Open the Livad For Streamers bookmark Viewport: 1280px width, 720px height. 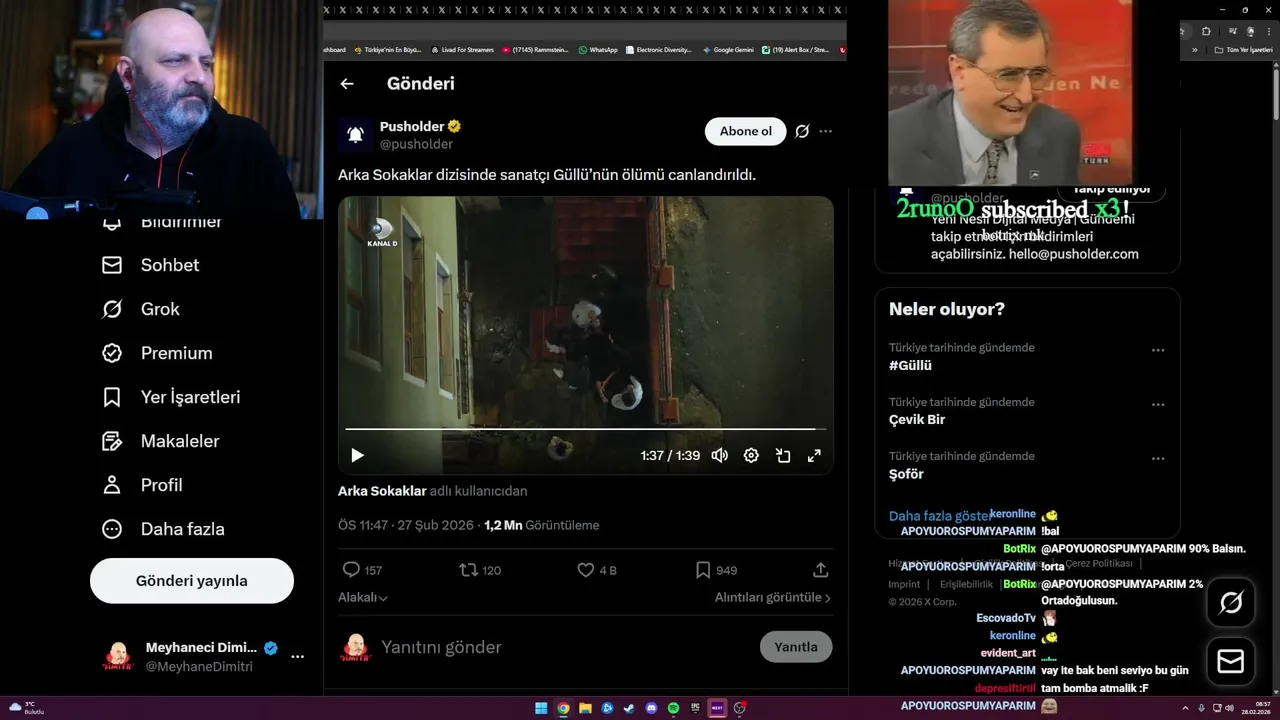pos(463,49)
